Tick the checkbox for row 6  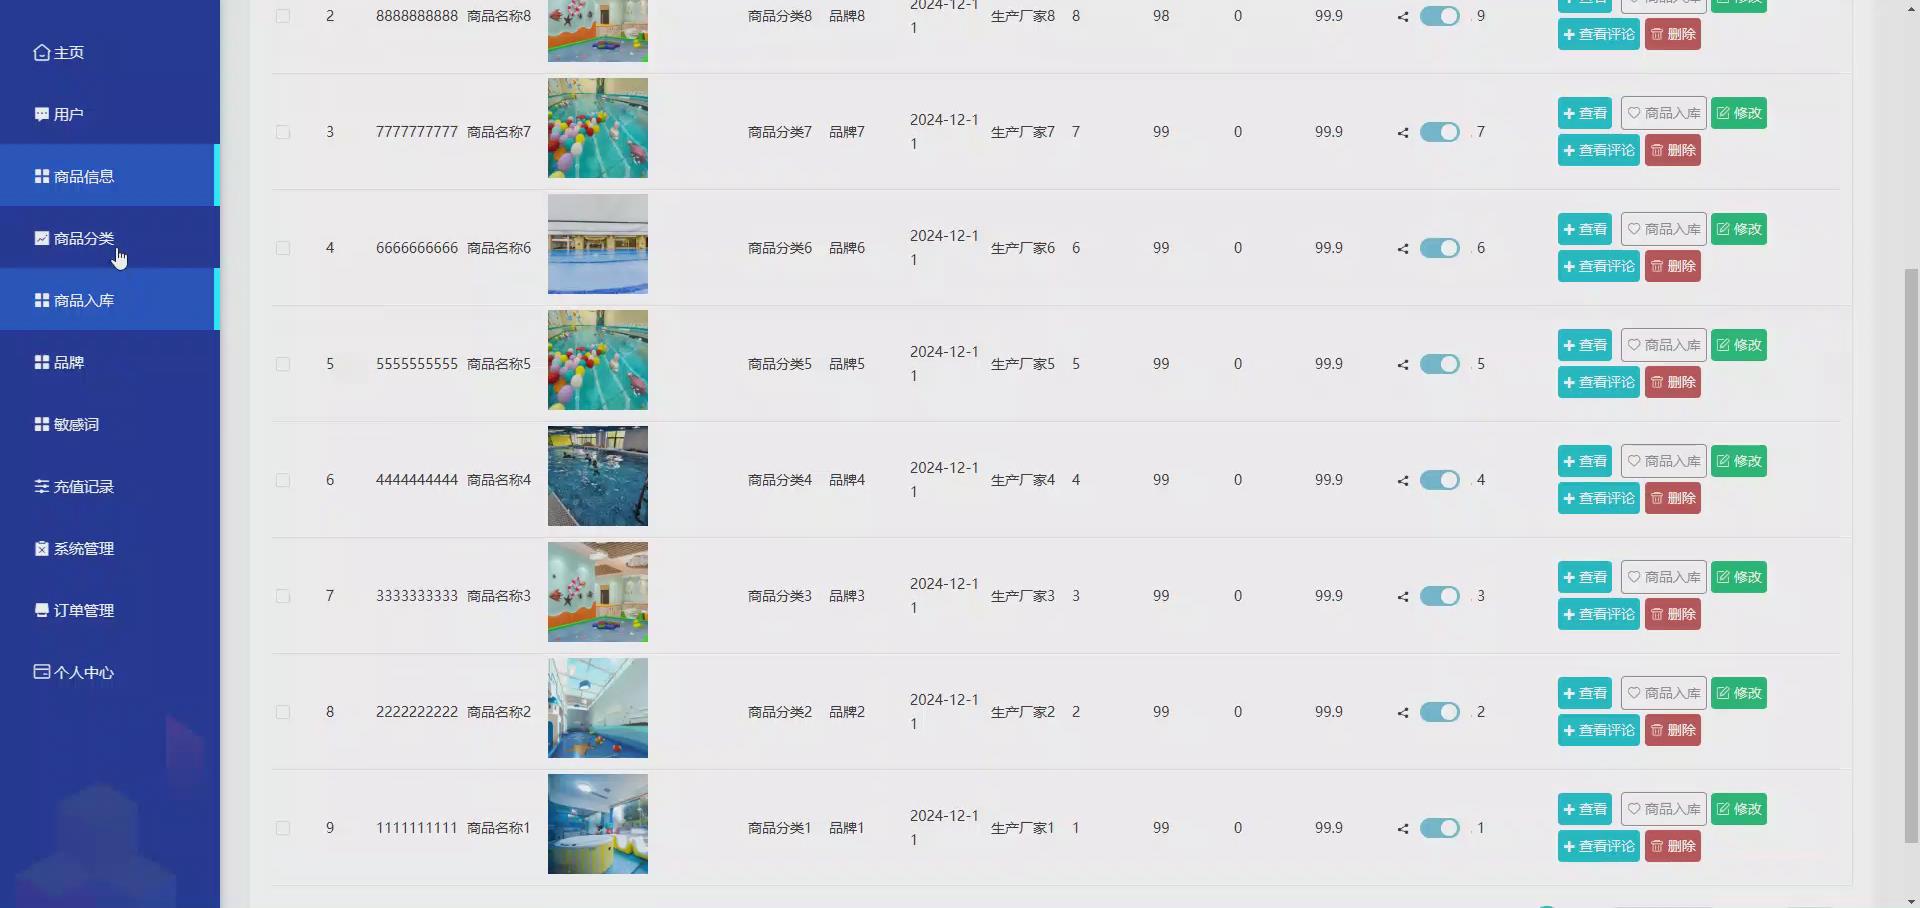283,480
